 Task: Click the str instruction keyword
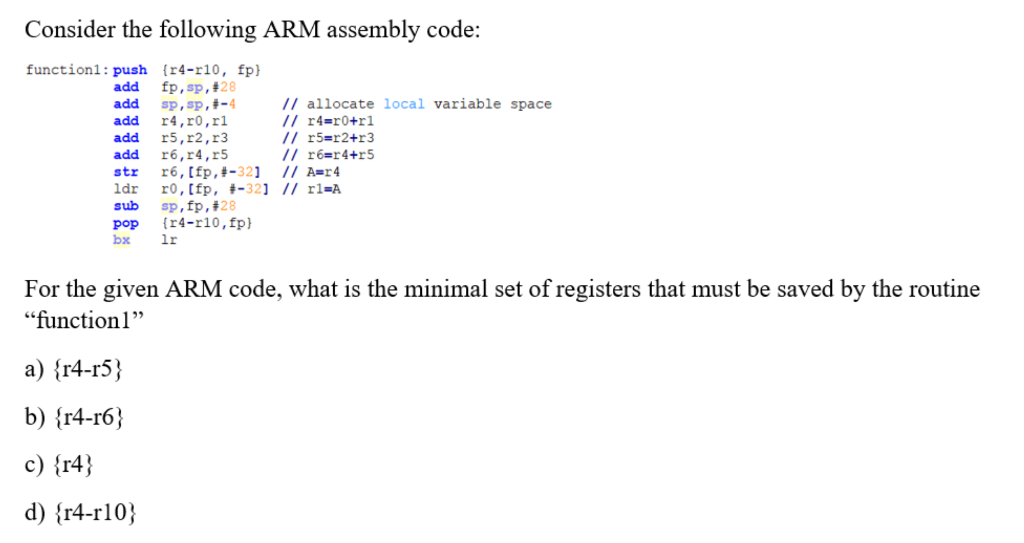126,172
